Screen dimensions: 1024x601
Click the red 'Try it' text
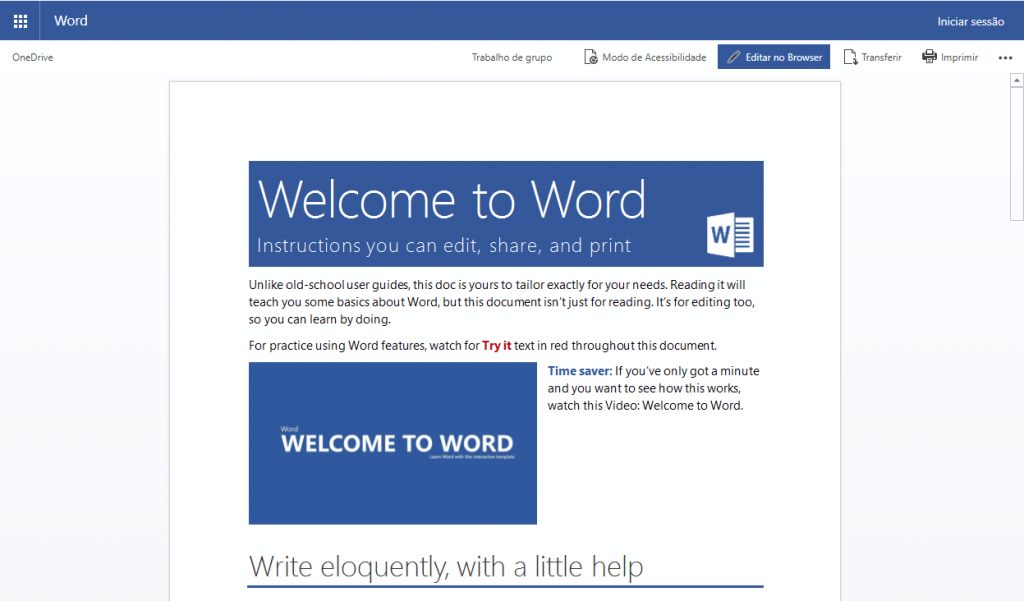496,346
